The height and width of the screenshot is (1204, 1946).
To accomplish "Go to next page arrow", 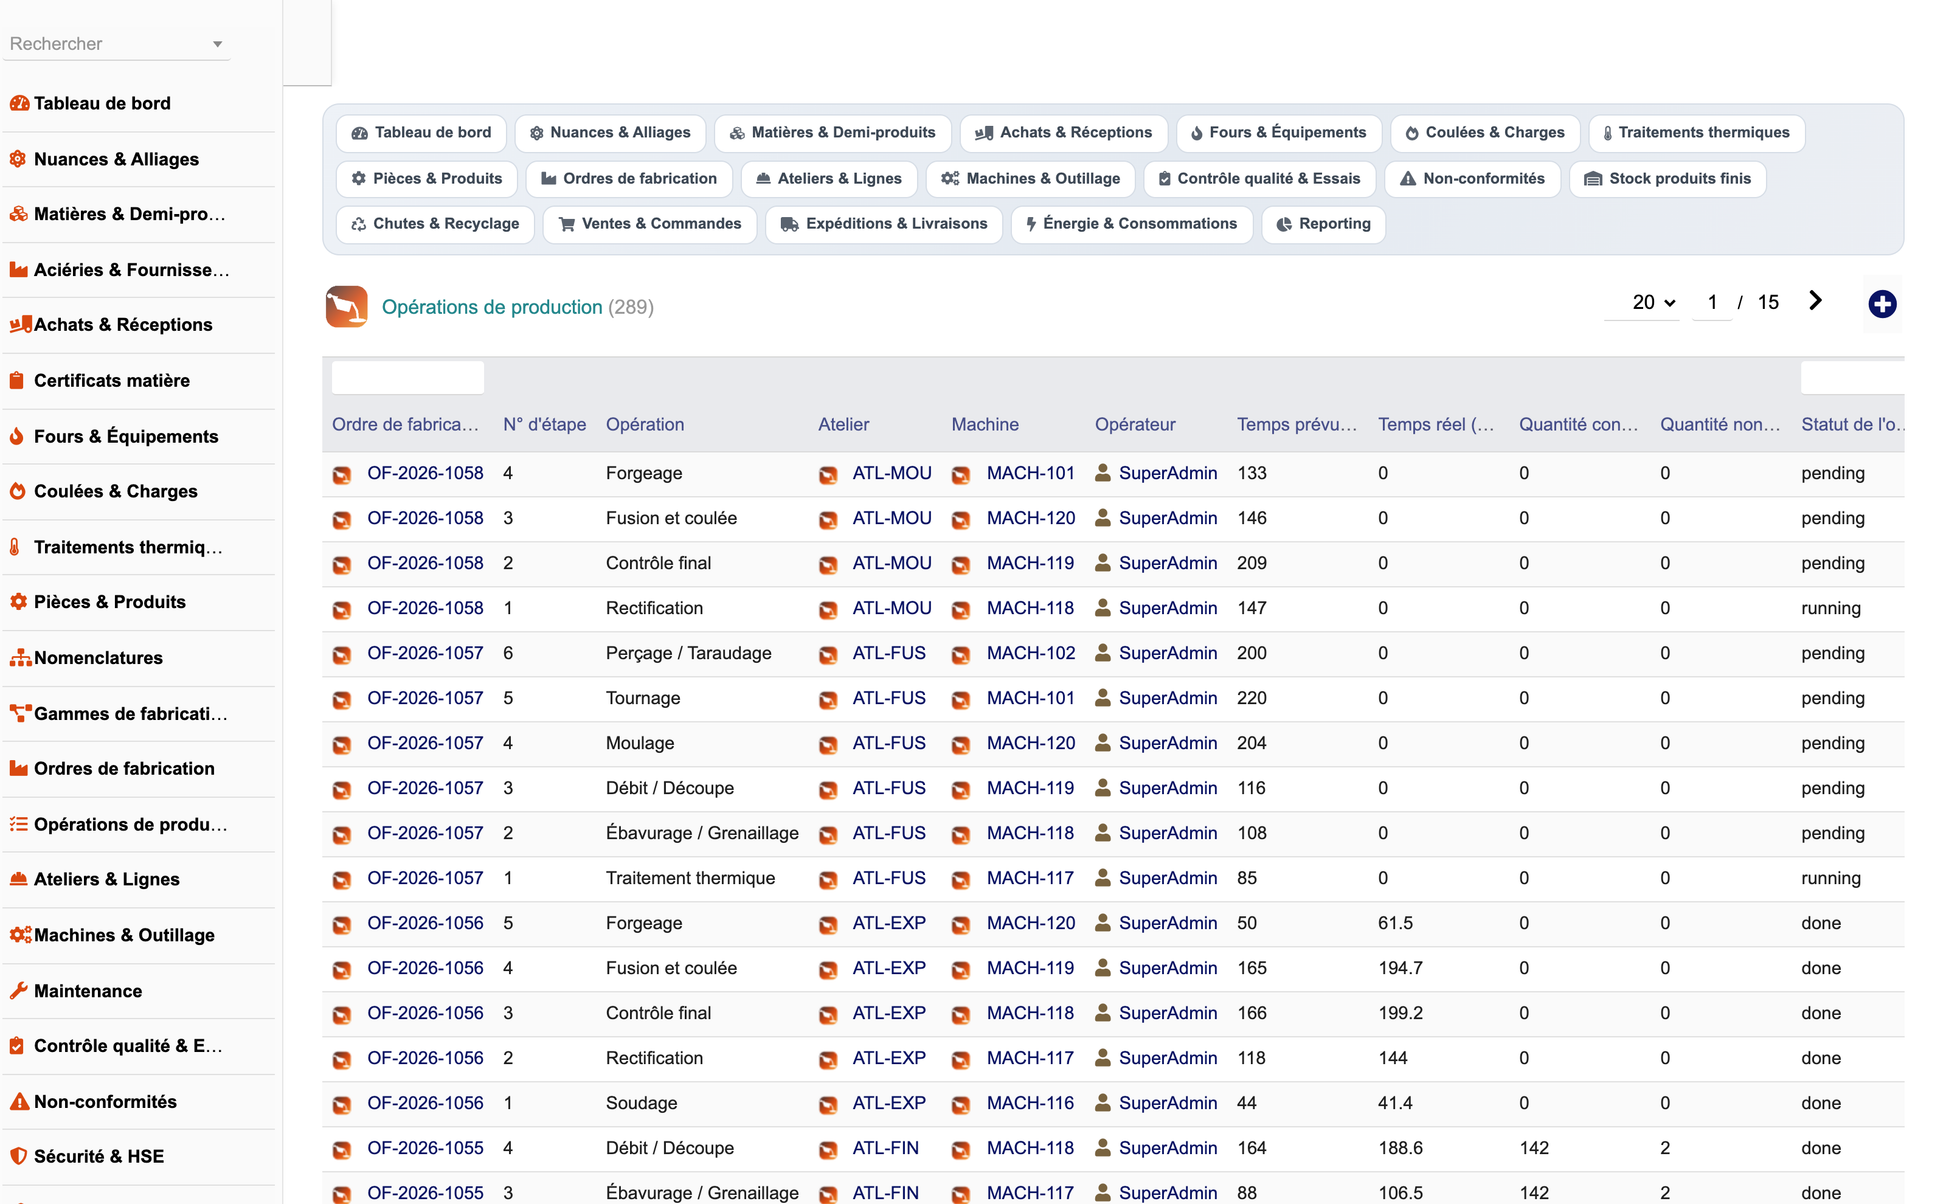I will coord(1815,301).
